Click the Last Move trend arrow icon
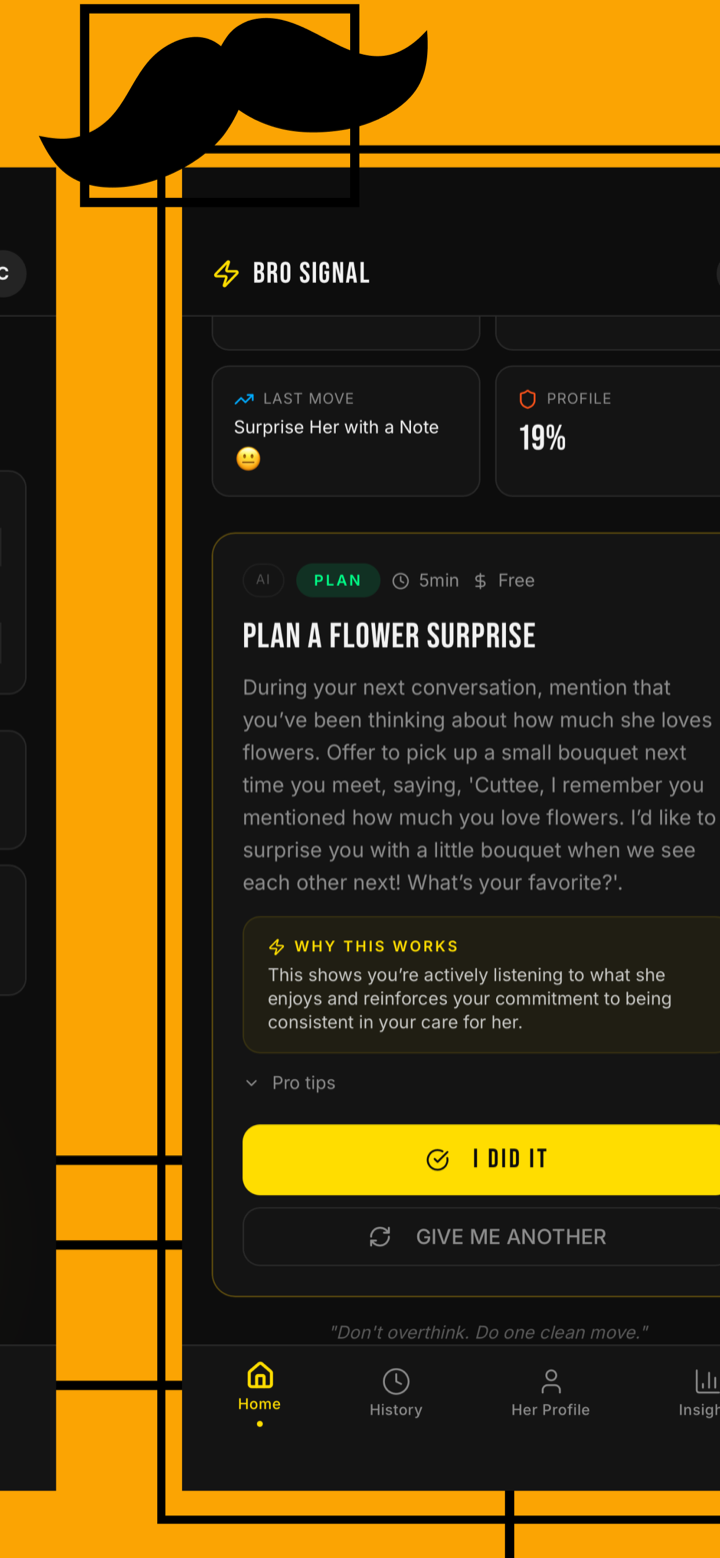Screen dimensions: 720x1558 click(244, 399)
